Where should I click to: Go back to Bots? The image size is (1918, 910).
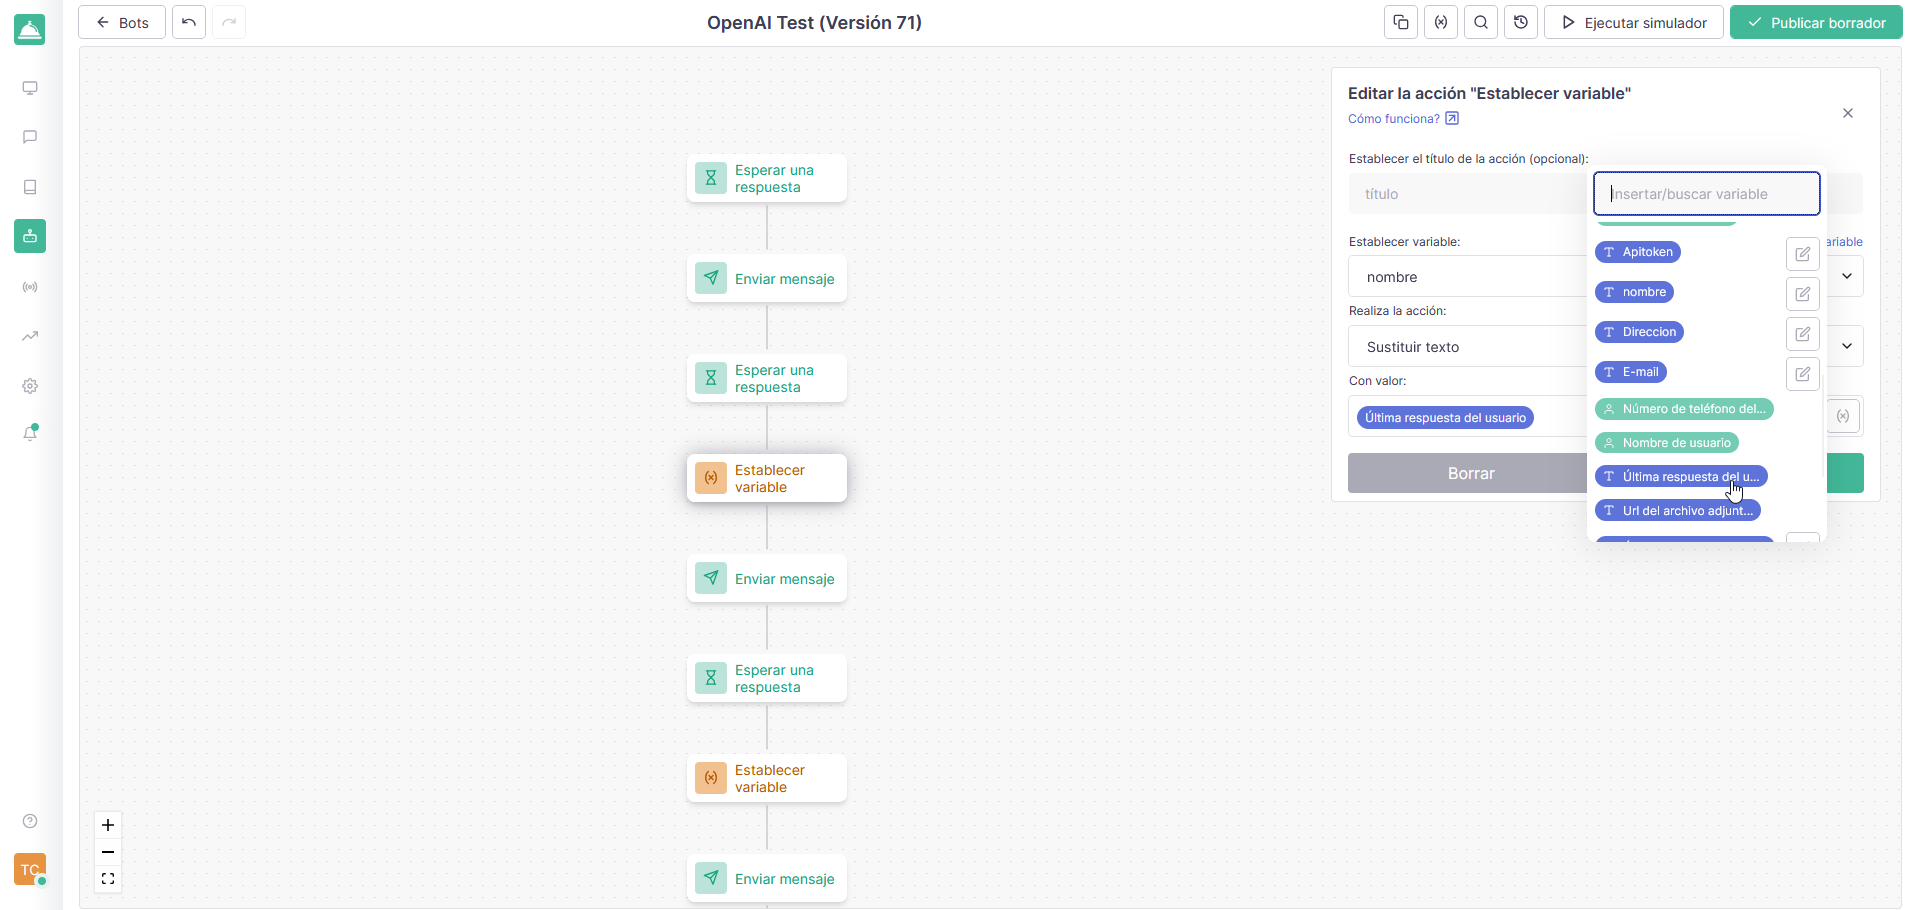click(x=122, y=22)
